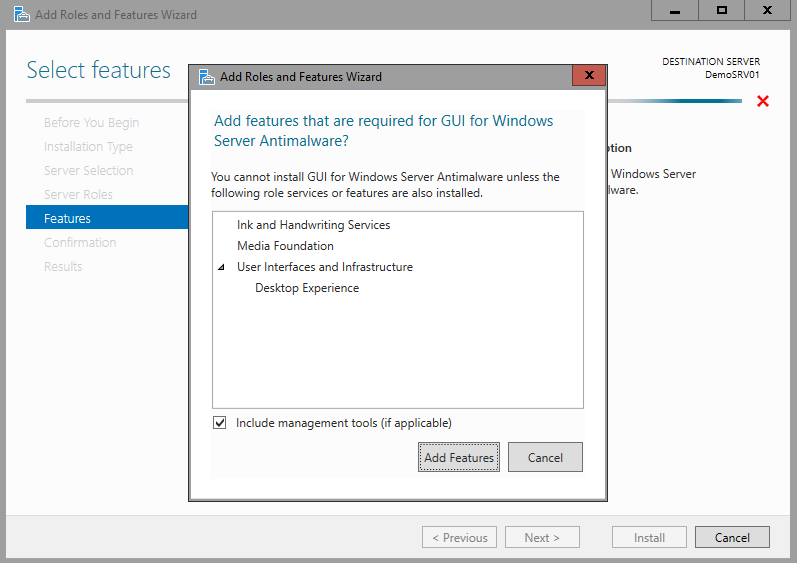
Task: Close the main wizard window
Action: pyautogui.click(x=768, y=10)
